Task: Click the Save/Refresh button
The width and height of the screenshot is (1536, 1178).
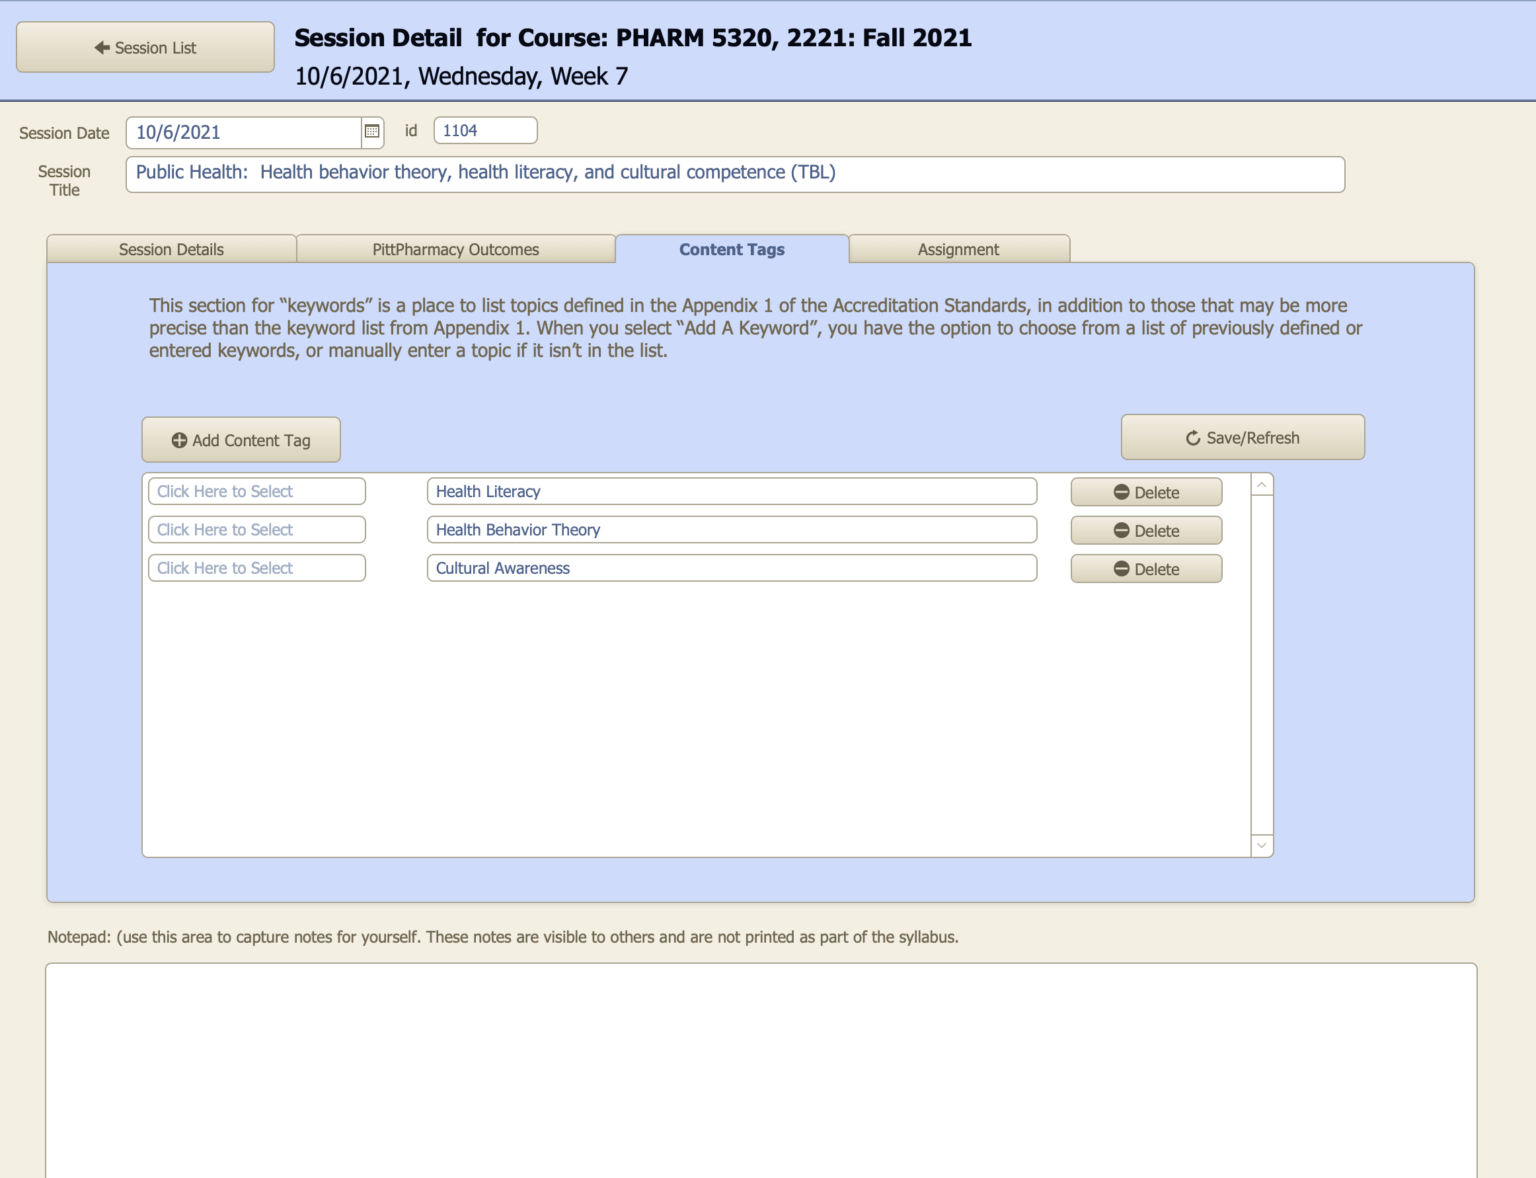Action: point(1243,437)
